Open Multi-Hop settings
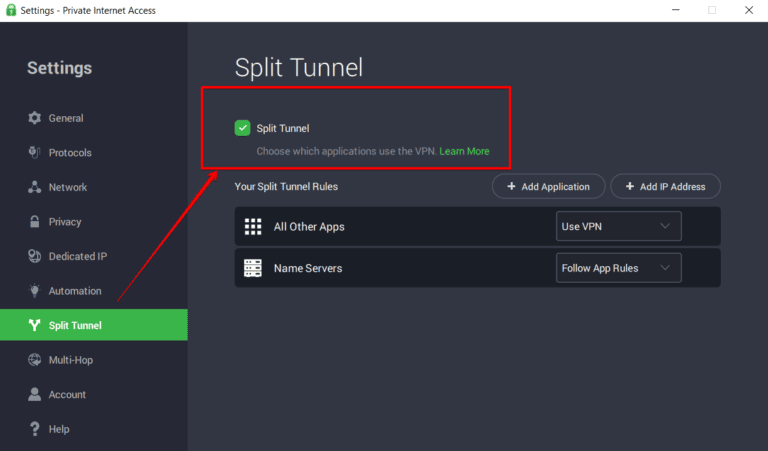The image size is (768, 451). coord(94,360)
